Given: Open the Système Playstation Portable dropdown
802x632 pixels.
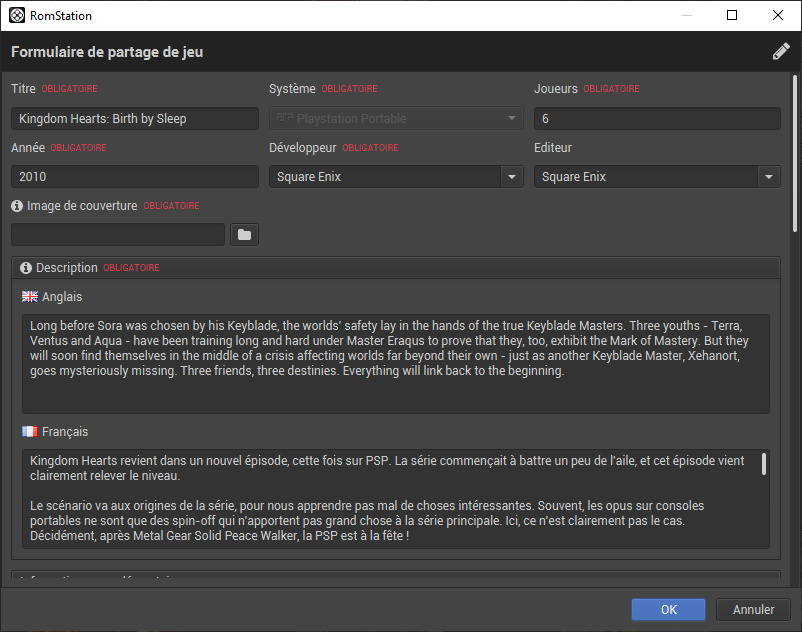Looking at the screenshot, I should [396, 119].
